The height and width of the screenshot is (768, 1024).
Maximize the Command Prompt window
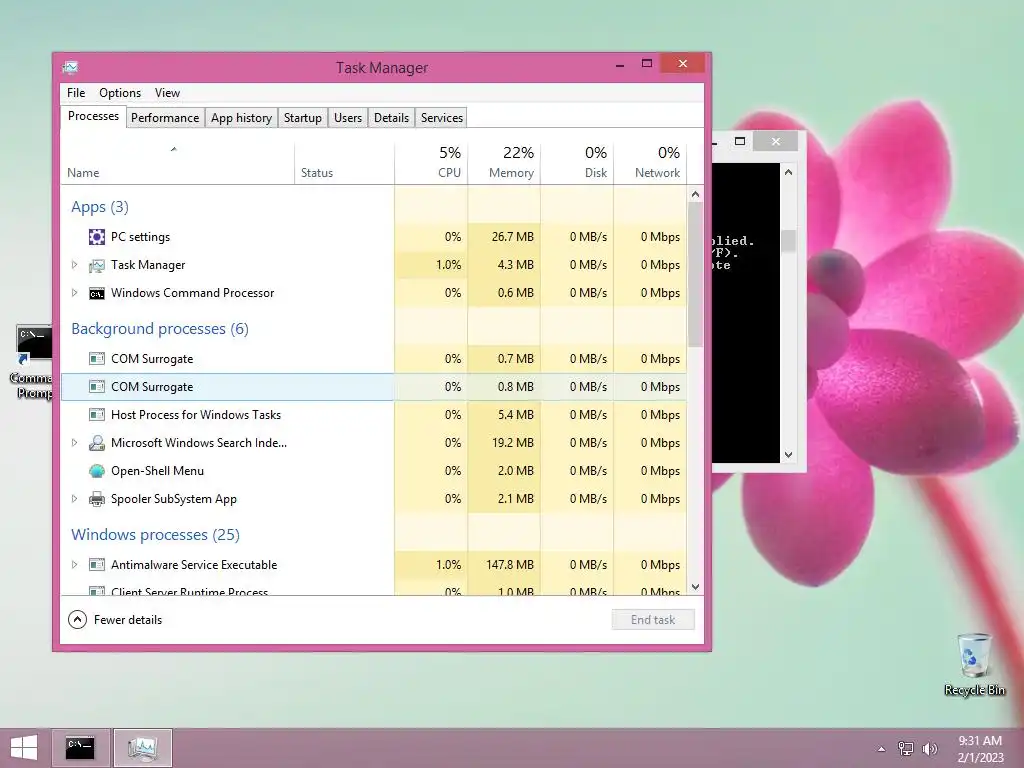[740, 141]
